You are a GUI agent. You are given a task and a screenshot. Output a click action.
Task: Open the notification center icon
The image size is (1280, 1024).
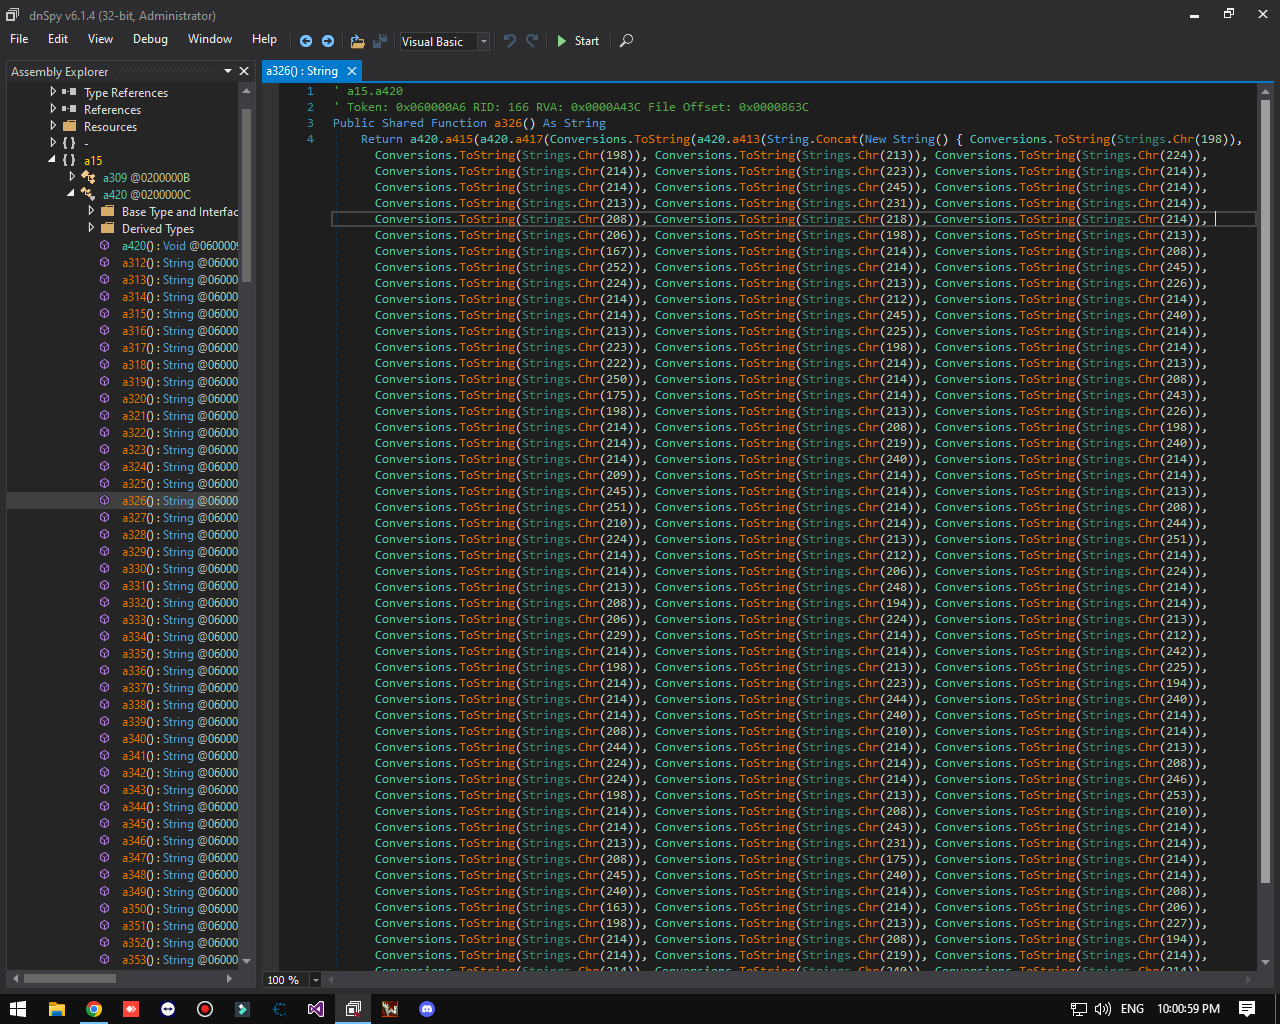pyautogui.click(x=1246, y=1008)
